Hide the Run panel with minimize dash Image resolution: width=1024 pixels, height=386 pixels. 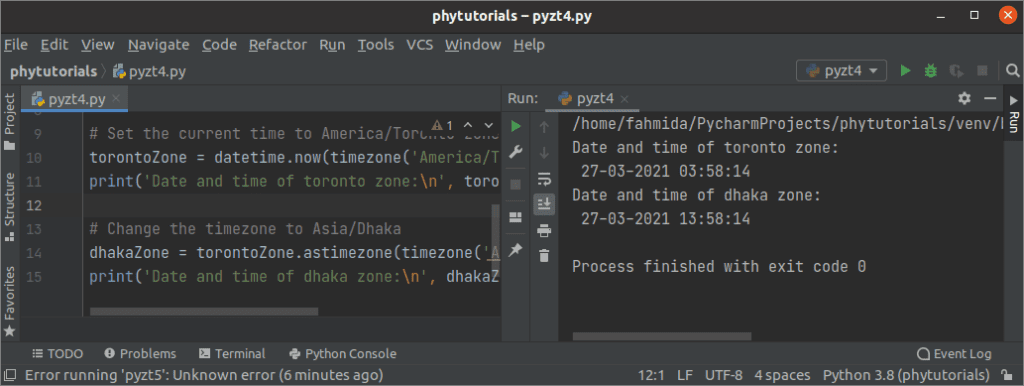point(990,98)
